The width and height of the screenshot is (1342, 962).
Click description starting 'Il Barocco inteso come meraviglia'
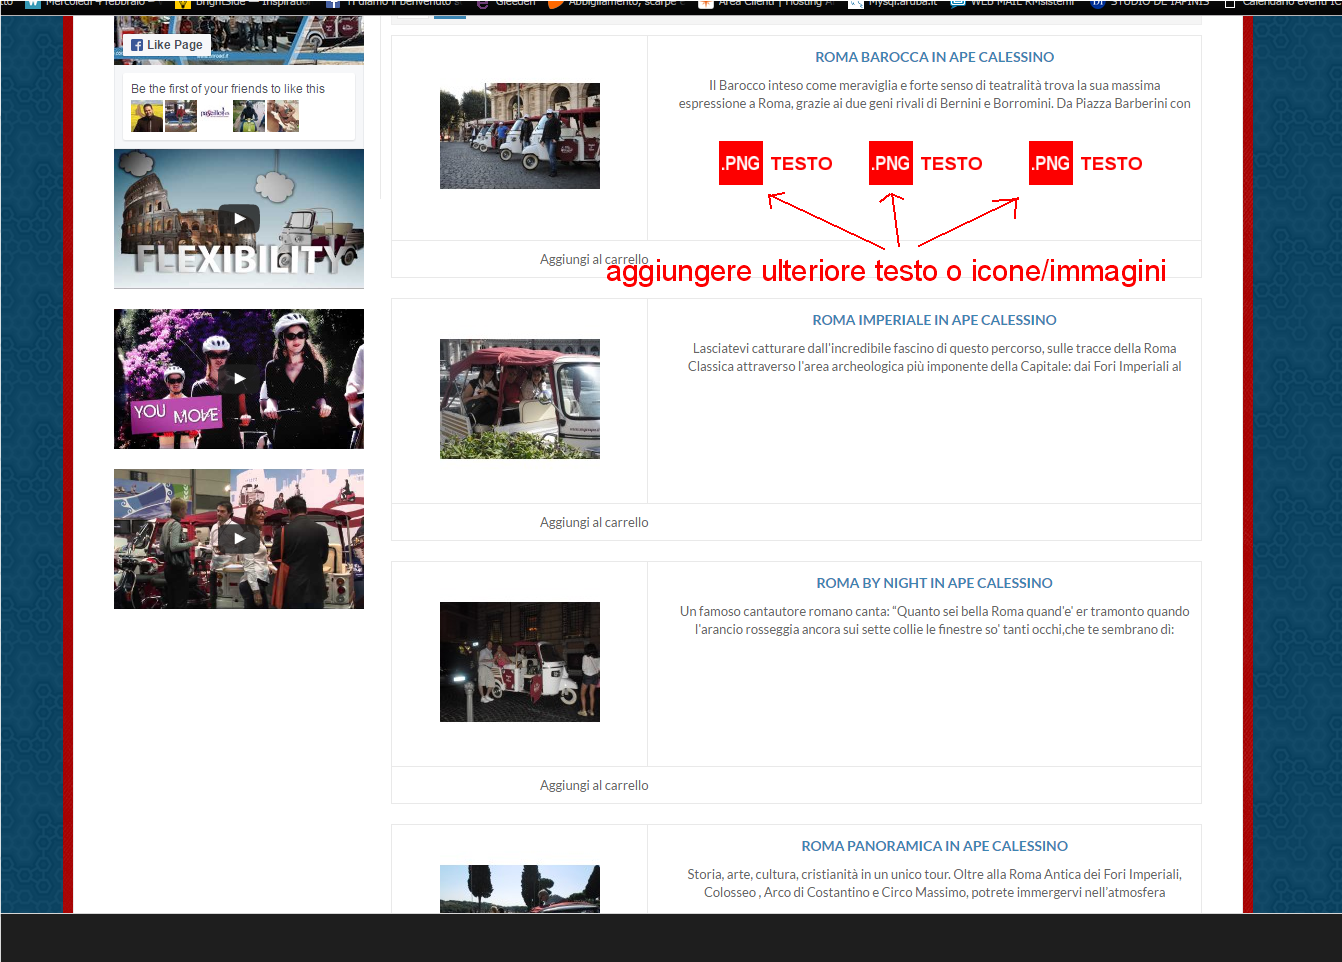point(934,94)
